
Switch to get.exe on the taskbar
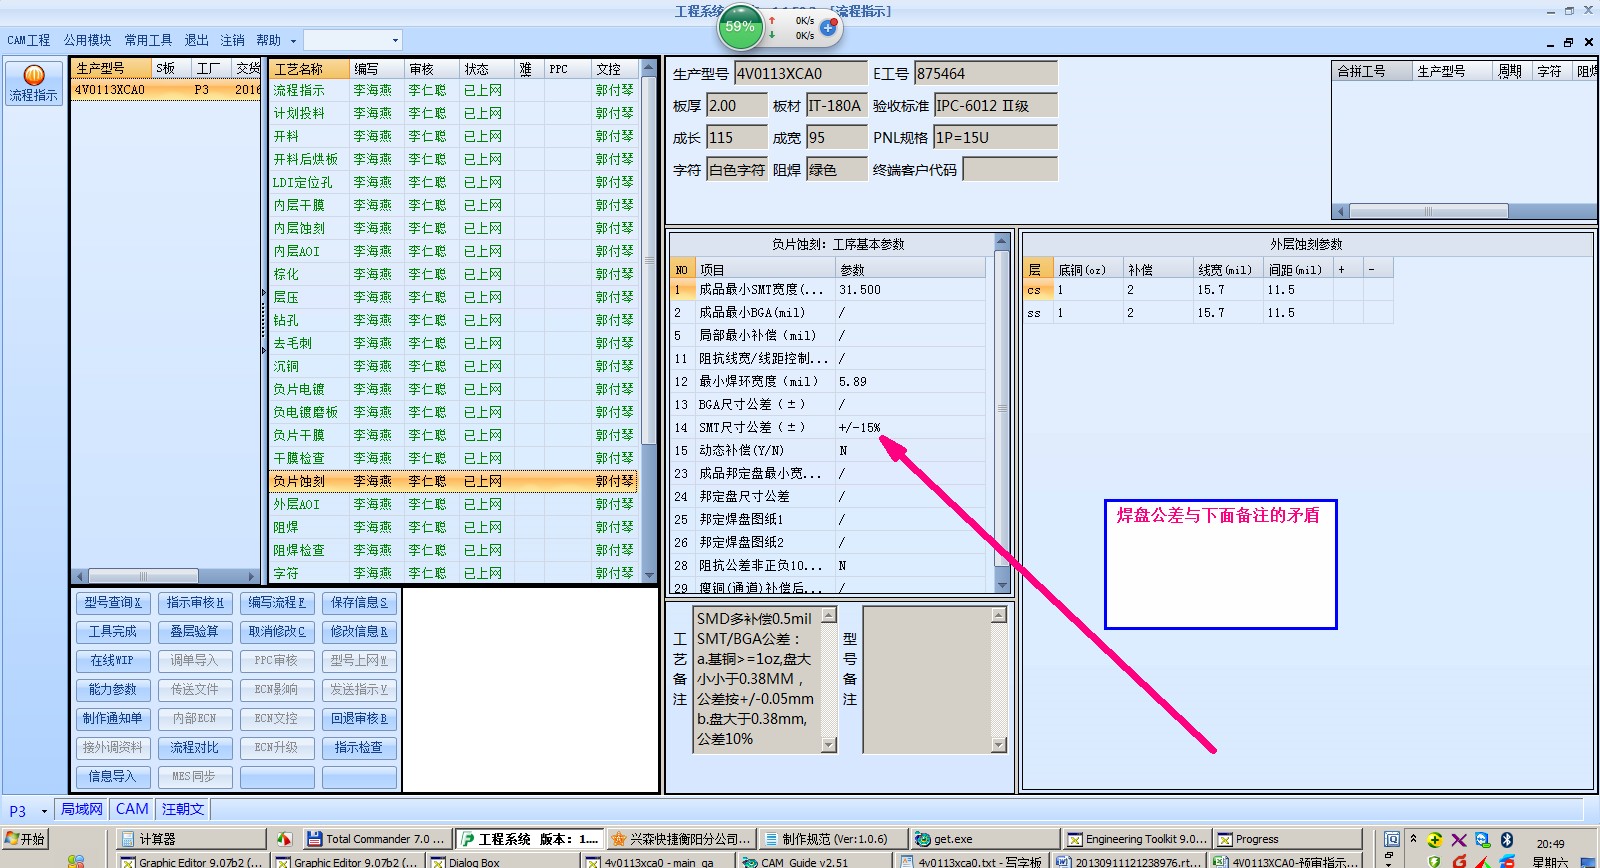pyautogui.click(x=984, y=839)
